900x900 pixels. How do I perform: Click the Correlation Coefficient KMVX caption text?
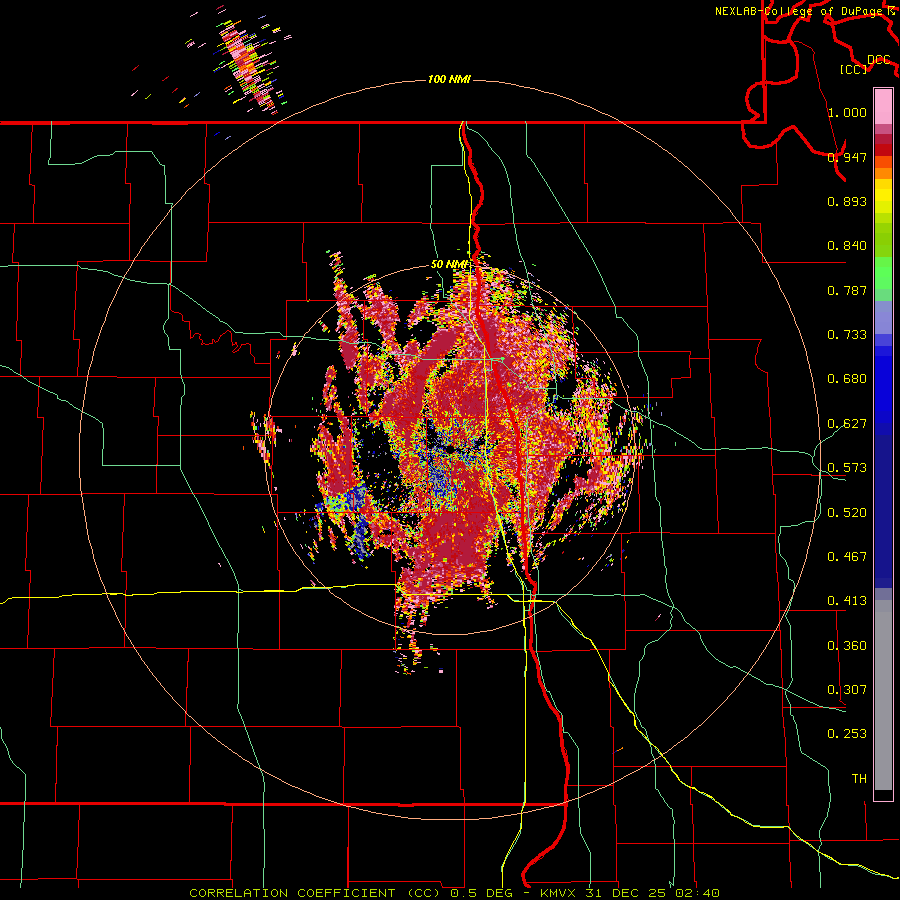tap(454, 893)
